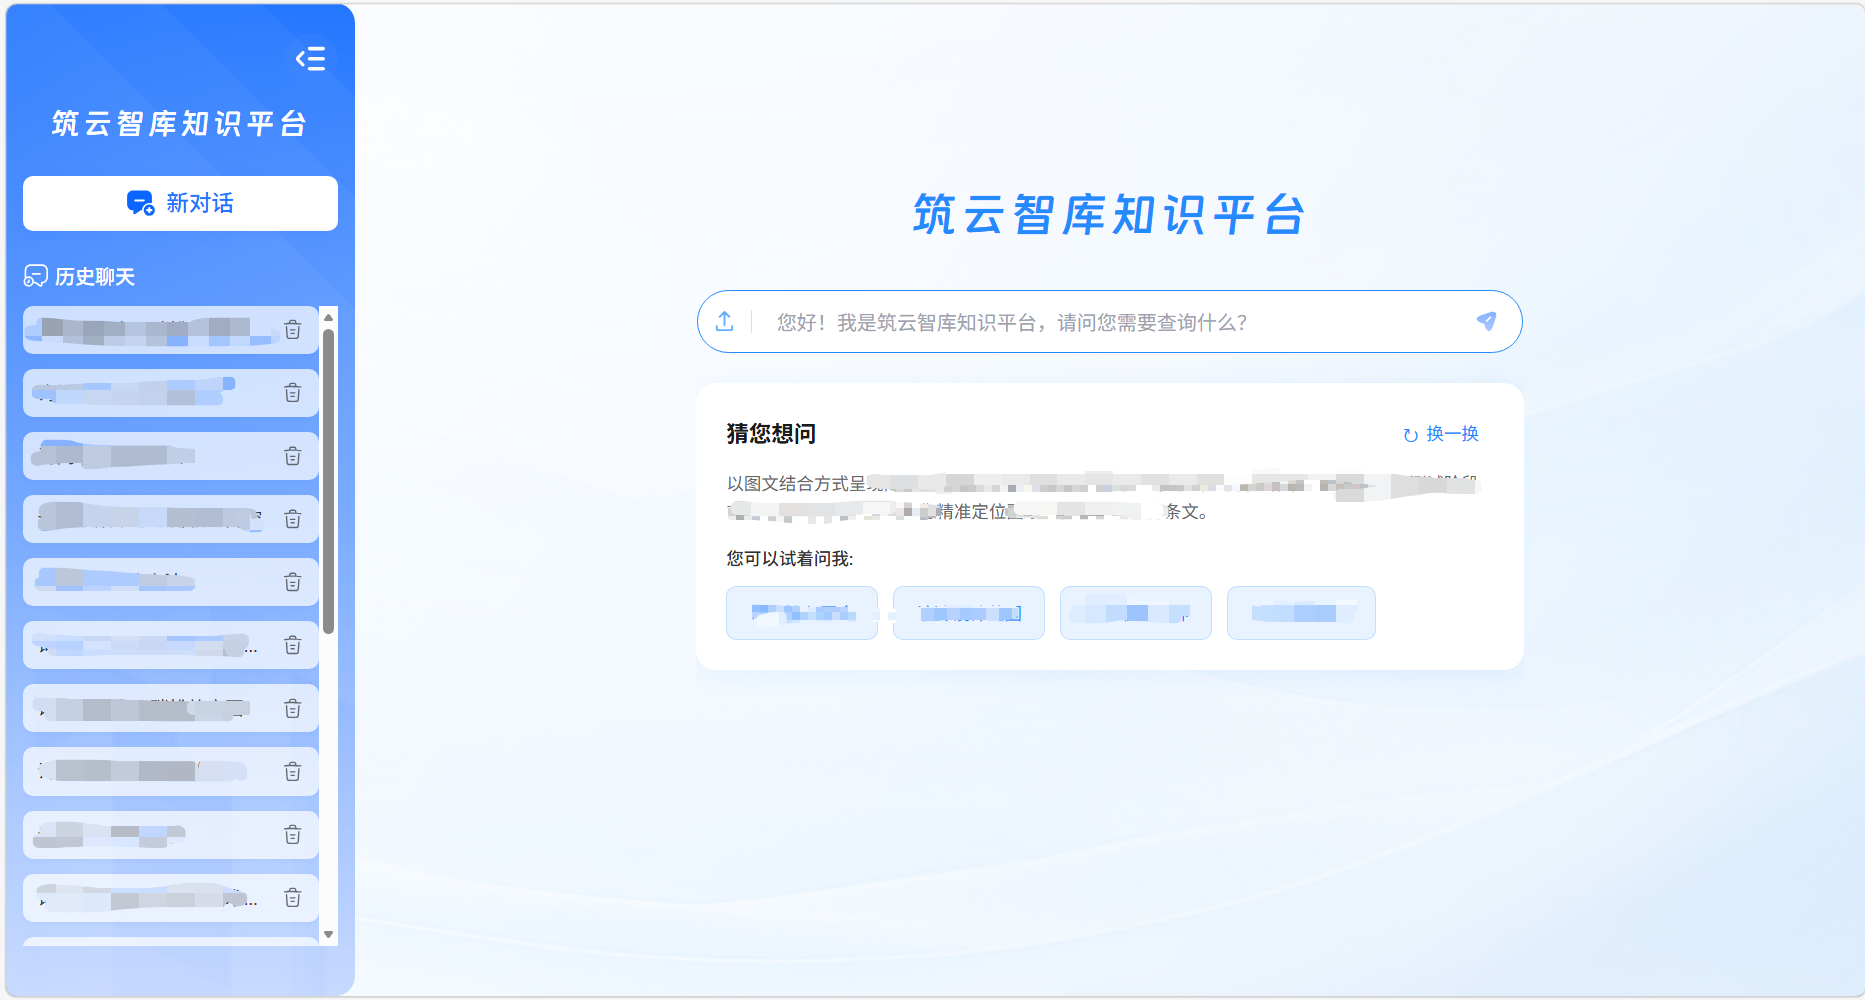This screenshot has height=1000, width=1865.
Task: Click the chat bubble icon on 新对话 button
Action: pos(140,203)
